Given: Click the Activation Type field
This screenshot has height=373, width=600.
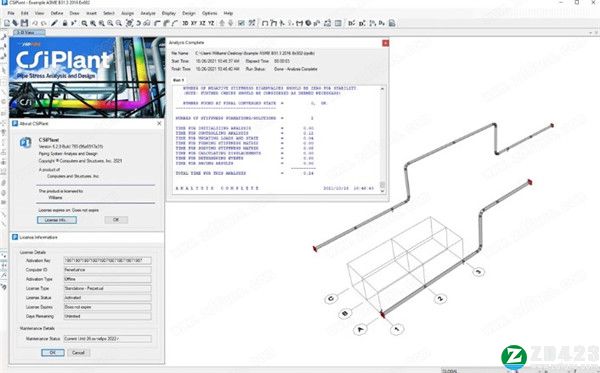Looking at the screenshot, I should (107, 279).
